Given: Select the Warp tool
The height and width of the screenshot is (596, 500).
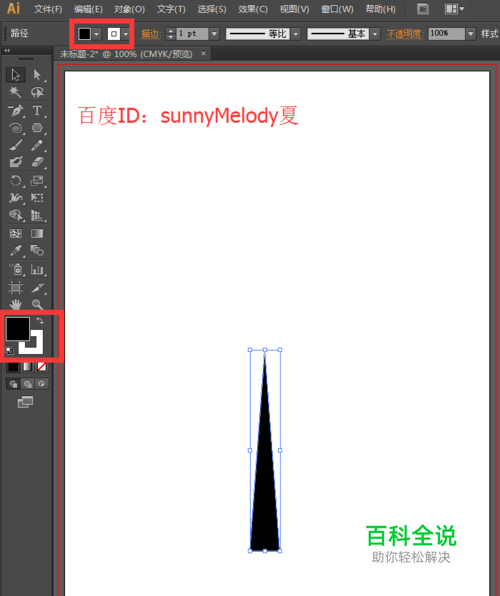Looking at the screenshot, I should pyautogui.click(x=16, y=198).
